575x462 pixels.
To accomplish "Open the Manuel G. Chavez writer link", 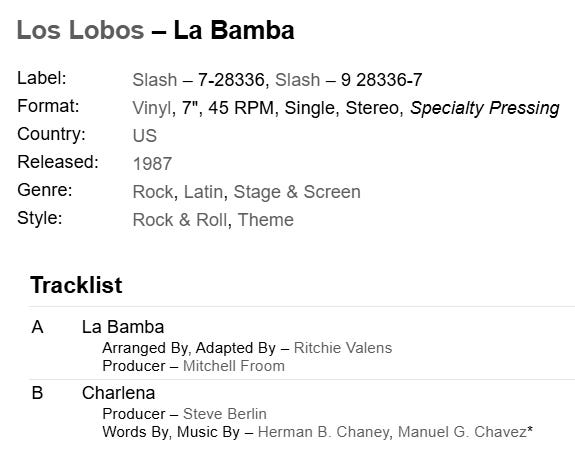I will 465,432.
